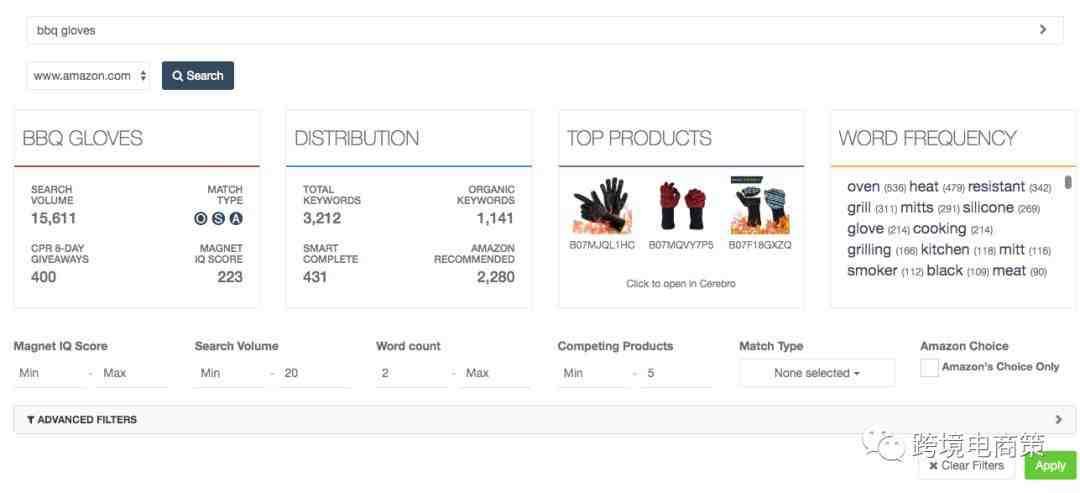The height and width of the screenshot is (493, 1080).
Task: Open product B07MQVY7P5 glove thumbnail
Action: pos(681,205)
